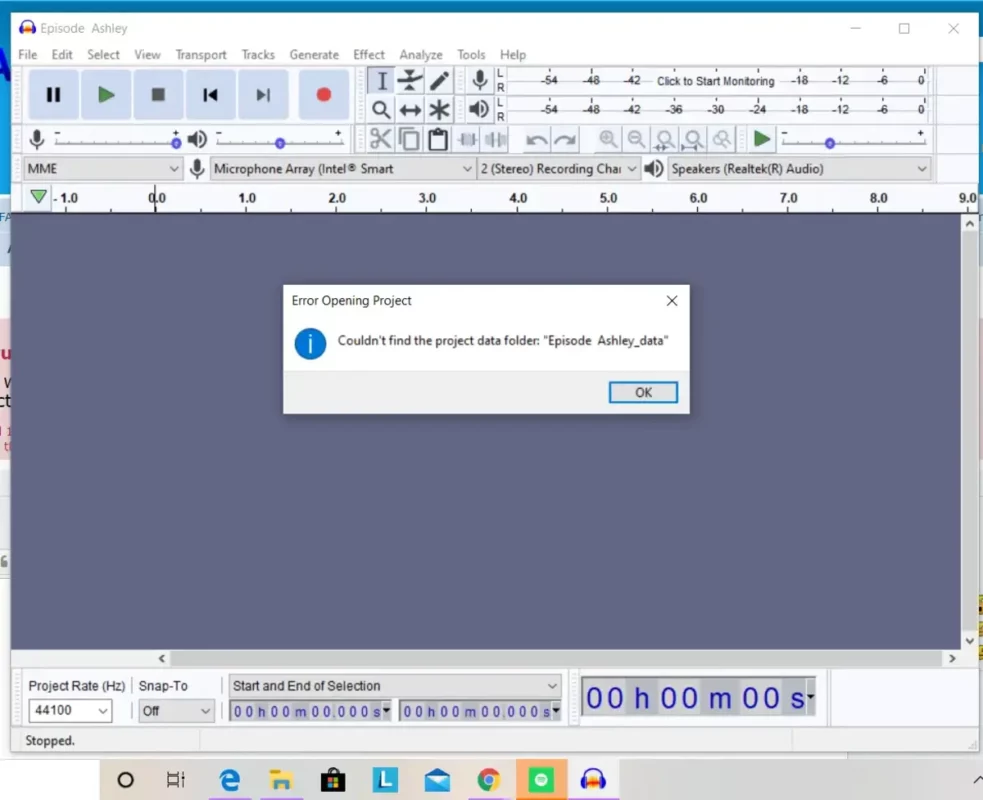Click the horizontal scrollbar right arrow
The image size is (983, 800).
coord(952,658)
